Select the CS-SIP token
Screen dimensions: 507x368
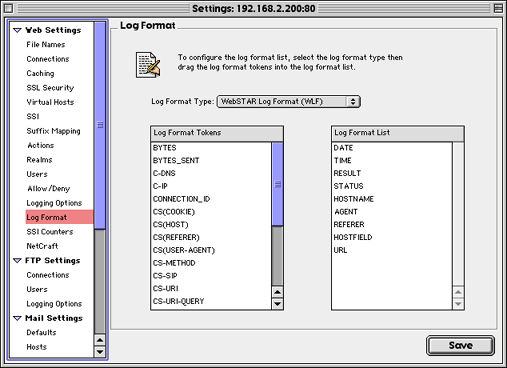point(165,276)
